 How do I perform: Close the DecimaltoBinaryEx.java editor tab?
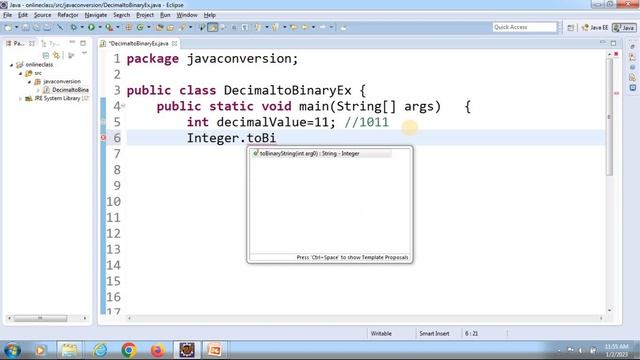click(x=175, y=43)
